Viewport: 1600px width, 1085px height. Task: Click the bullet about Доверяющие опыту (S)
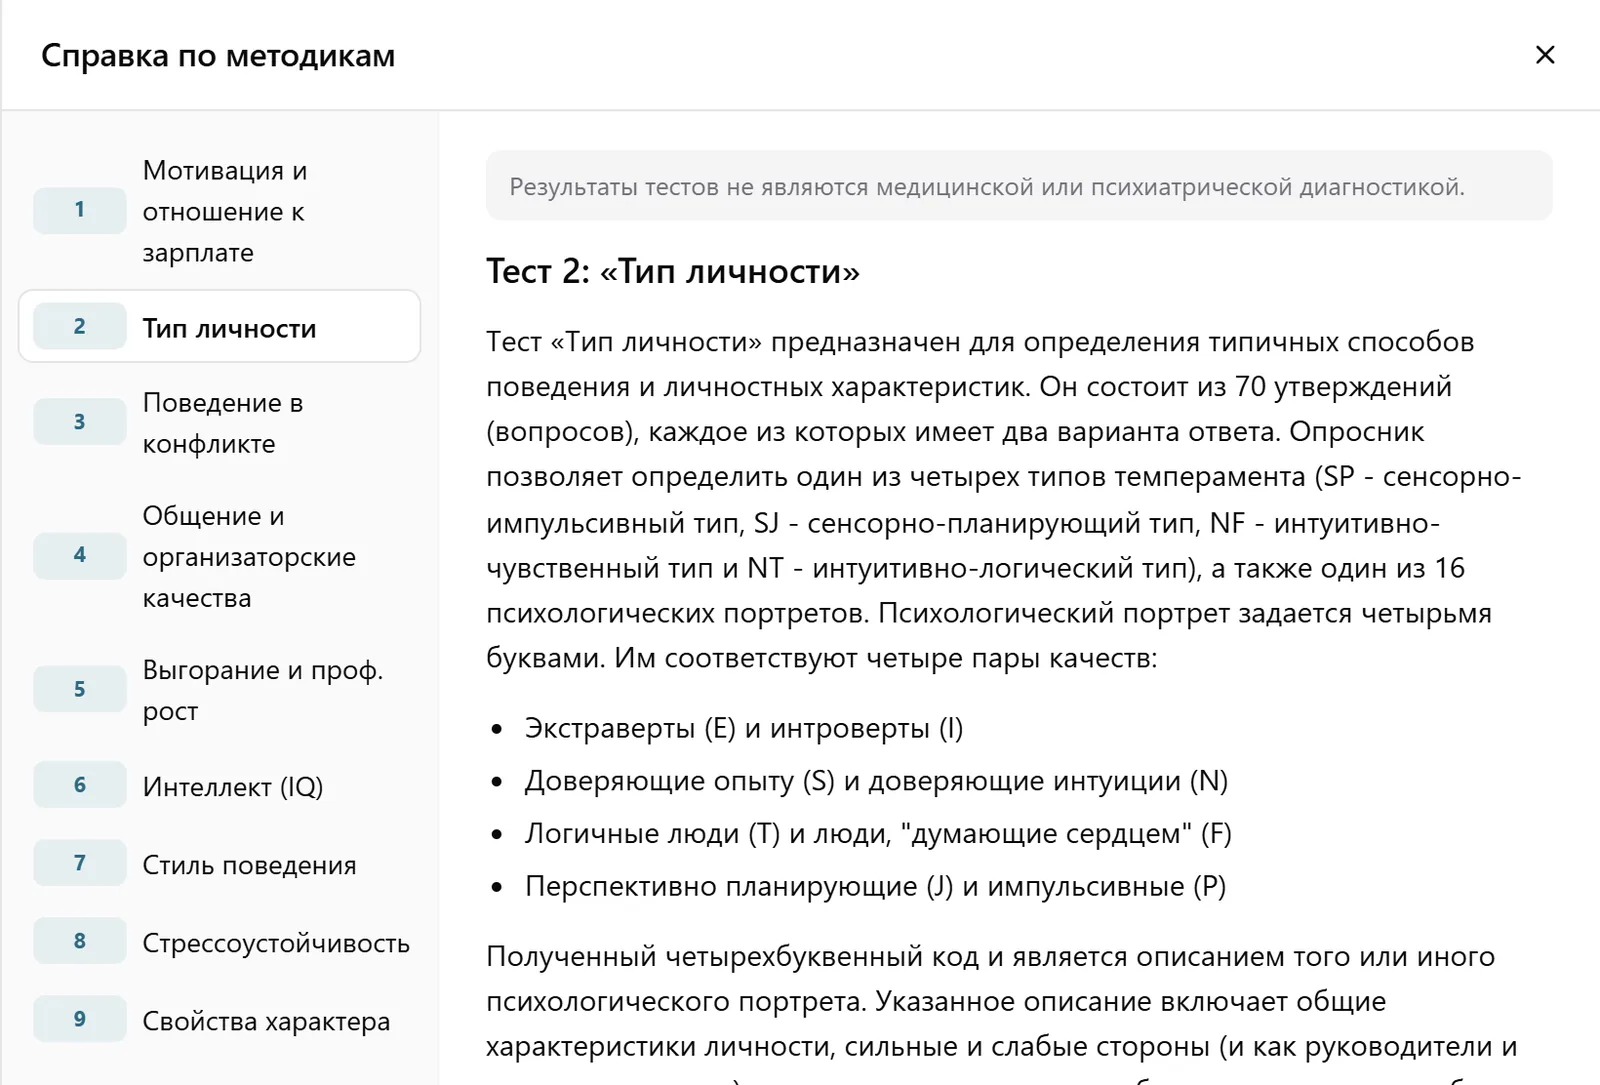876,781
